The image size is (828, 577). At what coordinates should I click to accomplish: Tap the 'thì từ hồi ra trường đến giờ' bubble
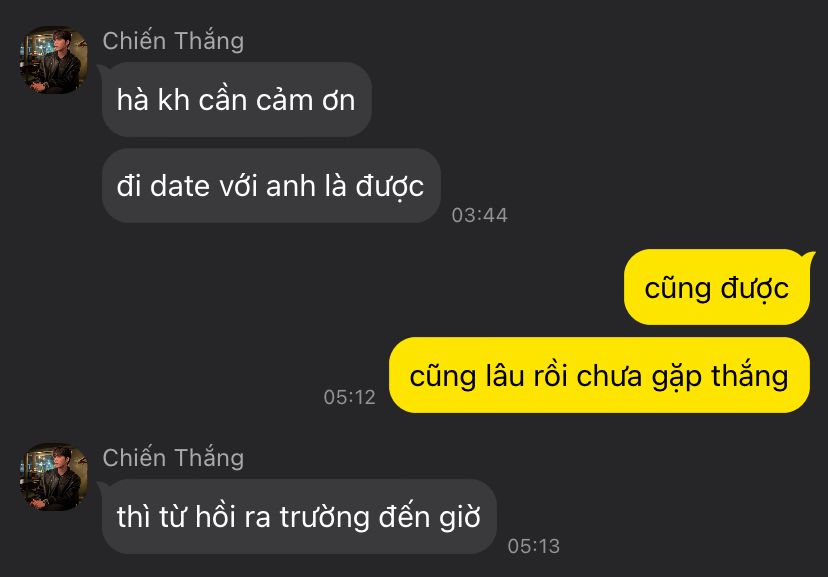click(x=299, y=516)
